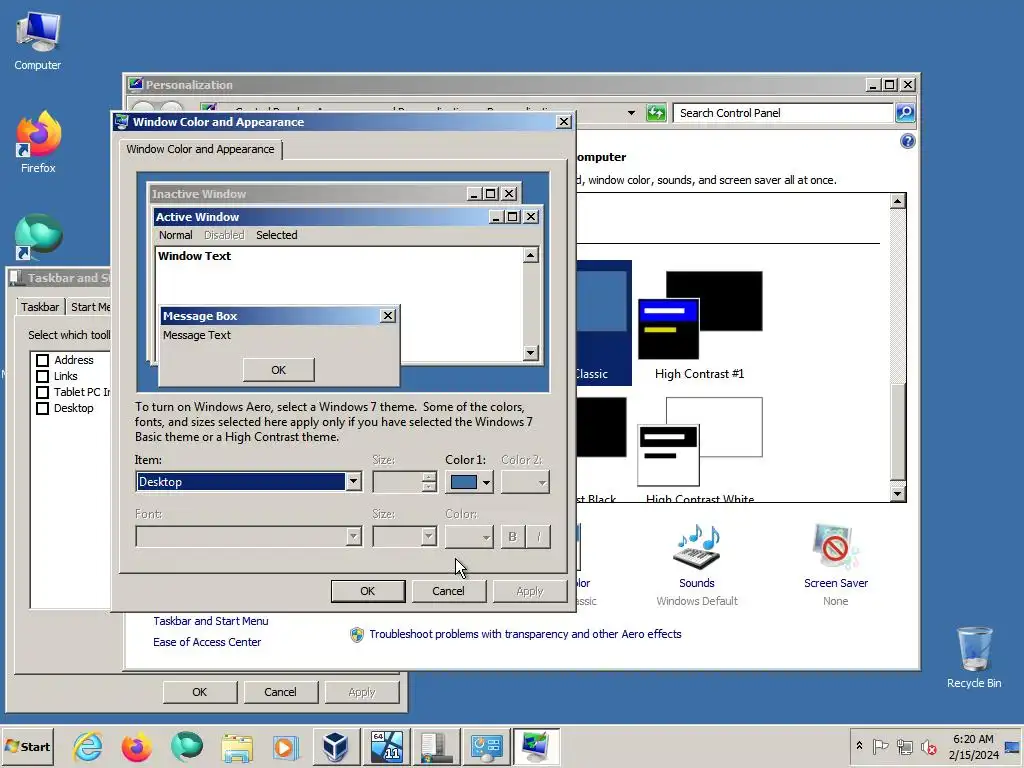Click Show Desktop icon beside the clock
Image resolution: width=1024 pixels, height=768 pixels.
pyautogui.click(x=1013, y=746)
